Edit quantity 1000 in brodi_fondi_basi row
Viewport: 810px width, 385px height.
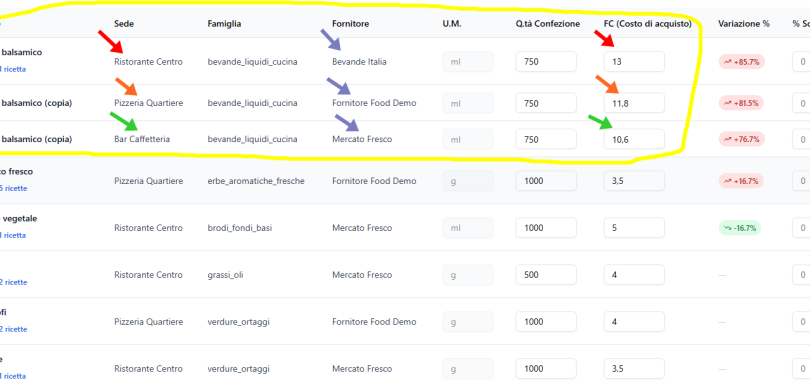[x=546, y=228]
